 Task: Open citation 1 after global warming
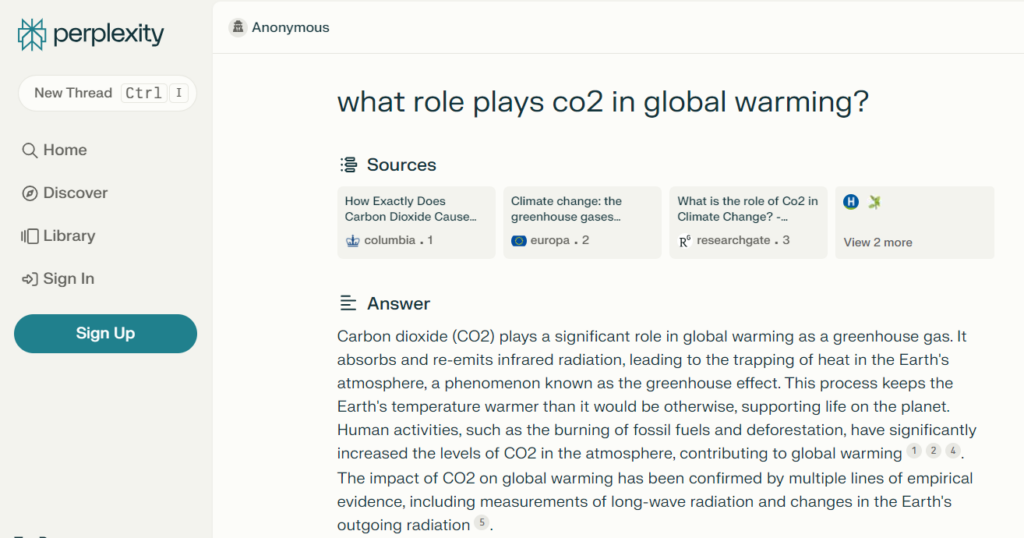(914, 451)
